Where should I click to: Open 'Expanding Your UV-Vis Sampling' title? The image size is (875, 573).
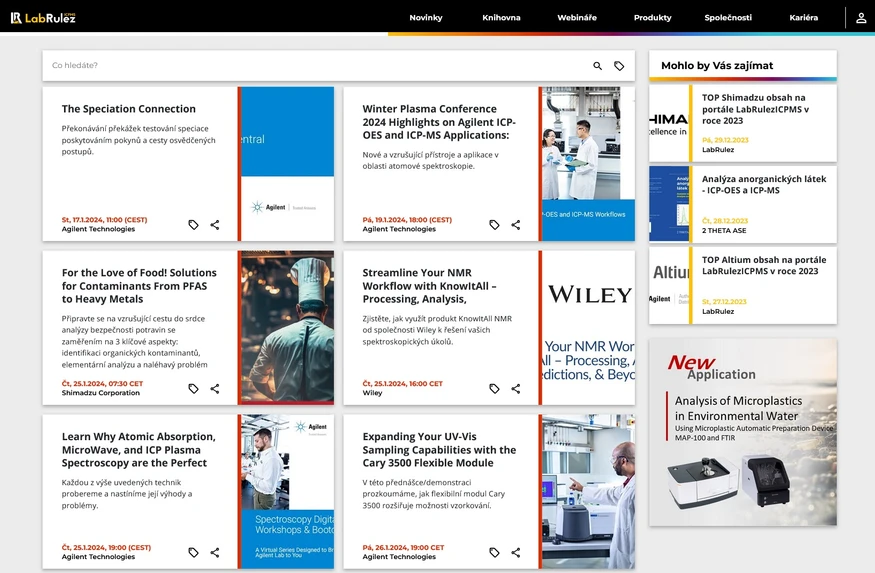click(x=439, y=450)
